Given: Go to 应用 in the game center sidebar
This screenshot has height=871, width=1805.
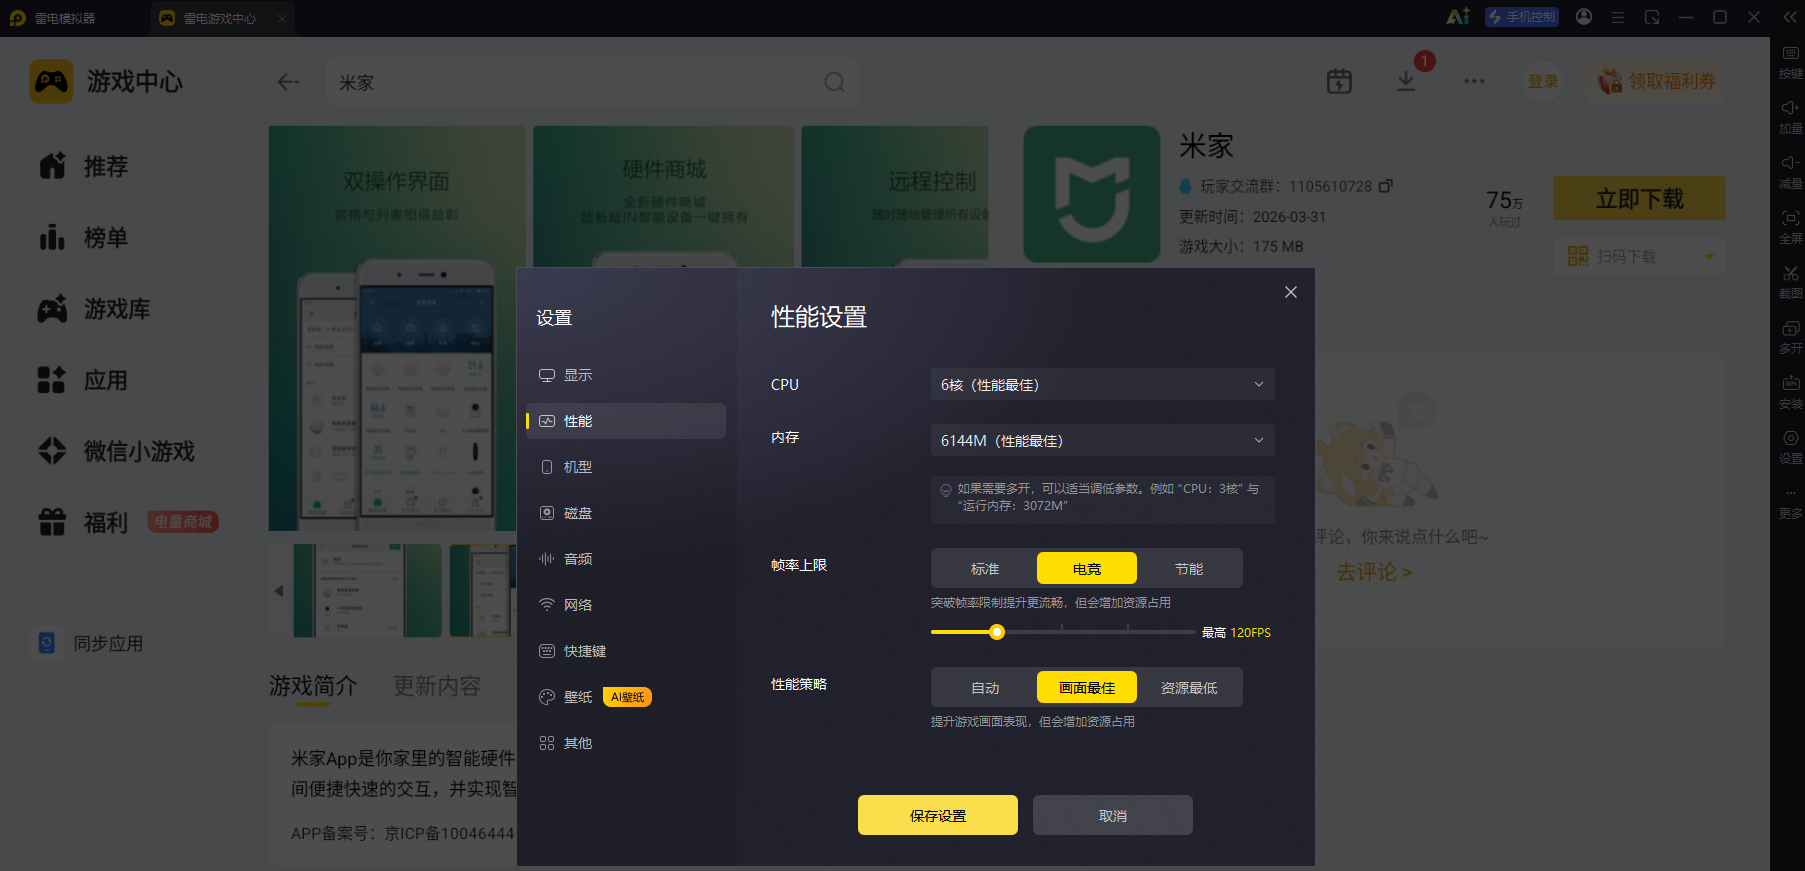Looking at the screenshot, I should [x=83, y=380].
